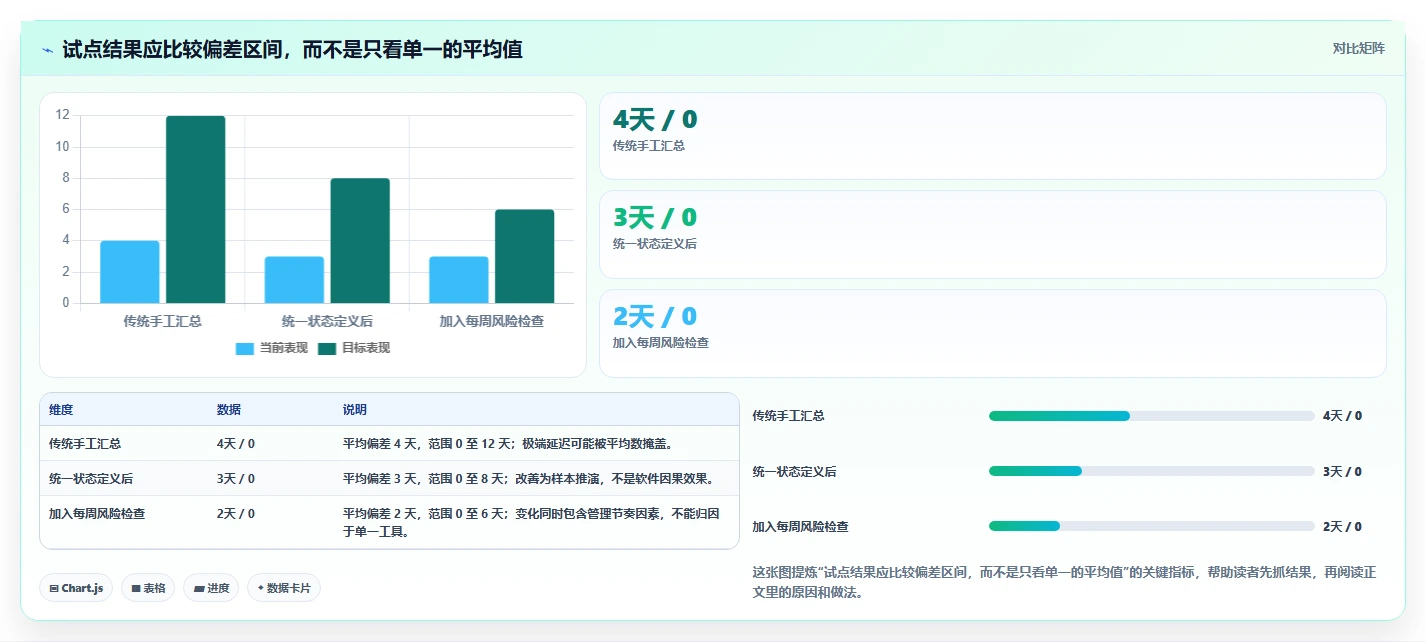Click the 说明 column header
Image resolution: width=1426 pixels, height=642 pixels.
[354, 410]
